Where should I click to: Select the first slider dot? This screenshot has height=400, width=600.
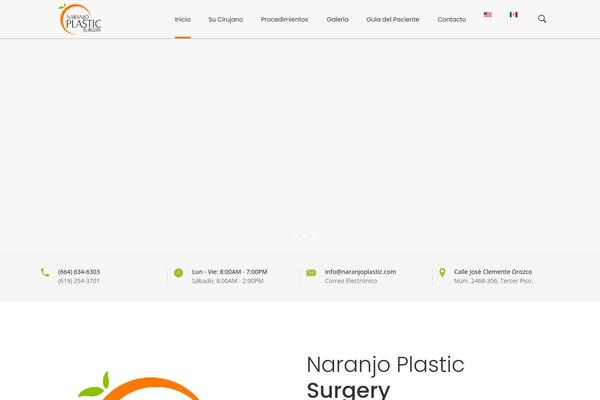[295, 235]
